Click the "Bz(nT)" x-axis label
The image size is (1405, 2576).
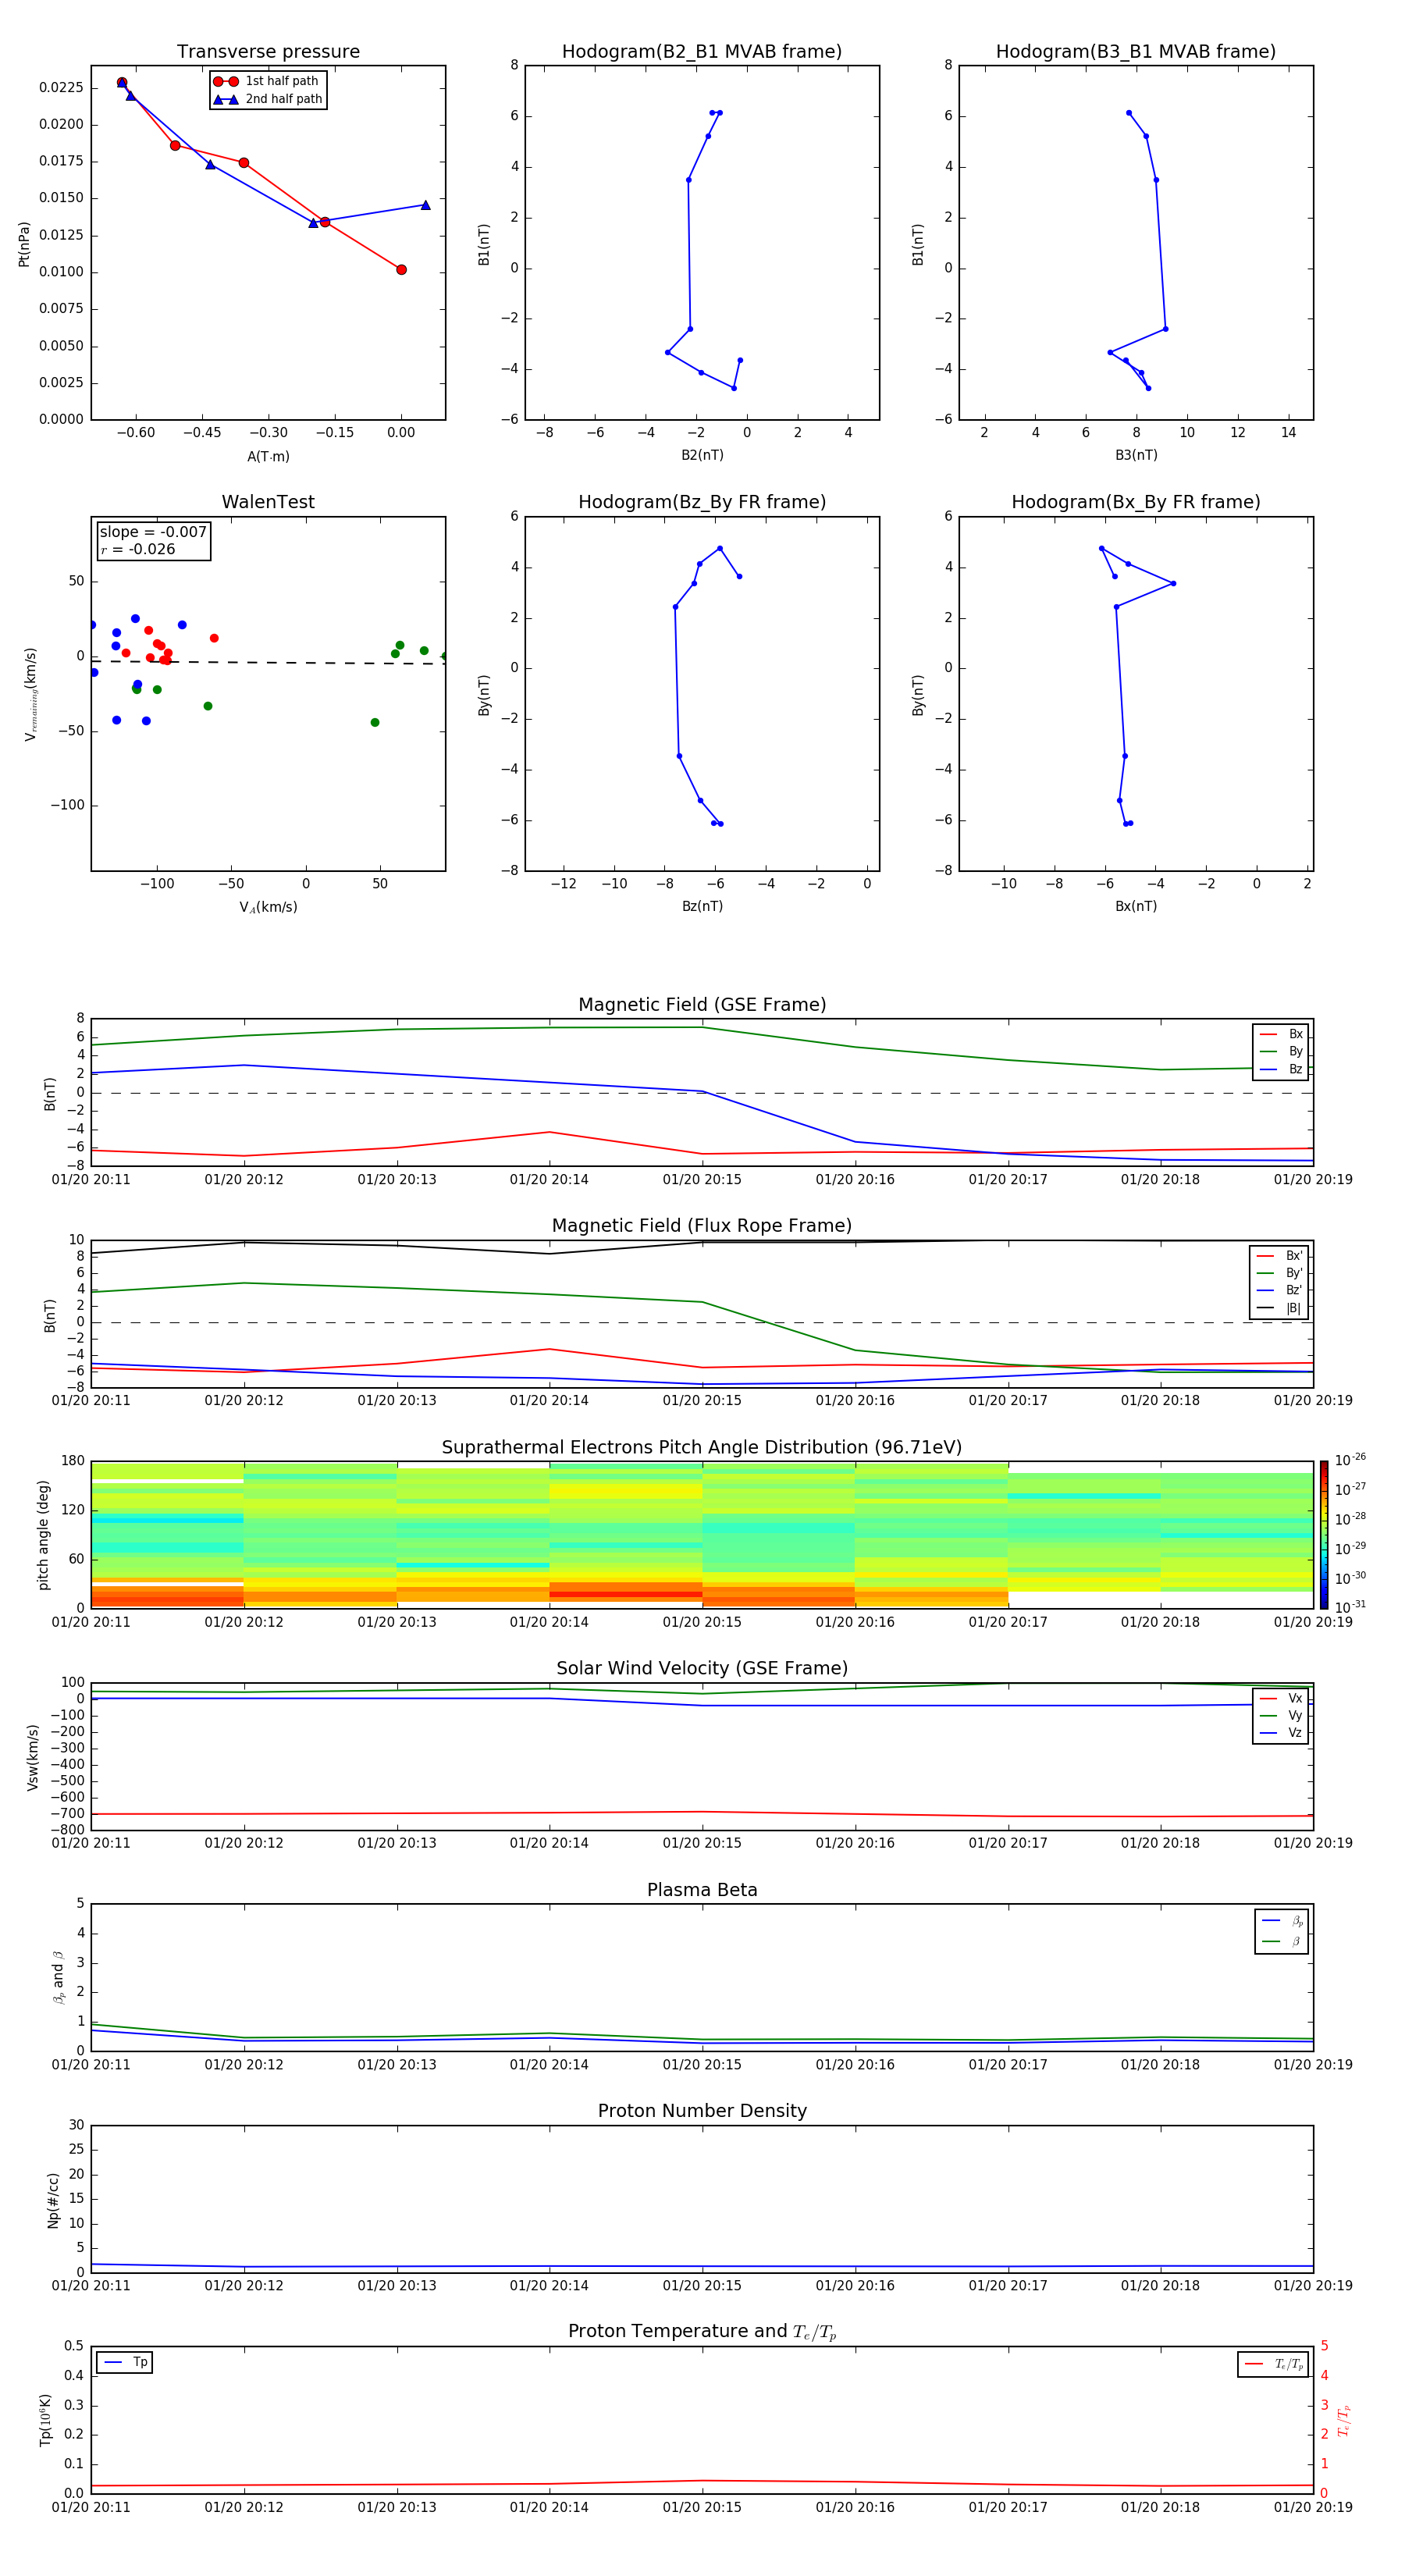point(702,906)
